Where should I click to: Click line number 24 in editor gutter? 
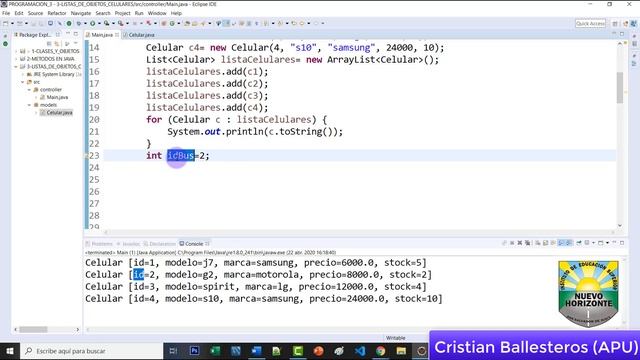pos(94,167)
